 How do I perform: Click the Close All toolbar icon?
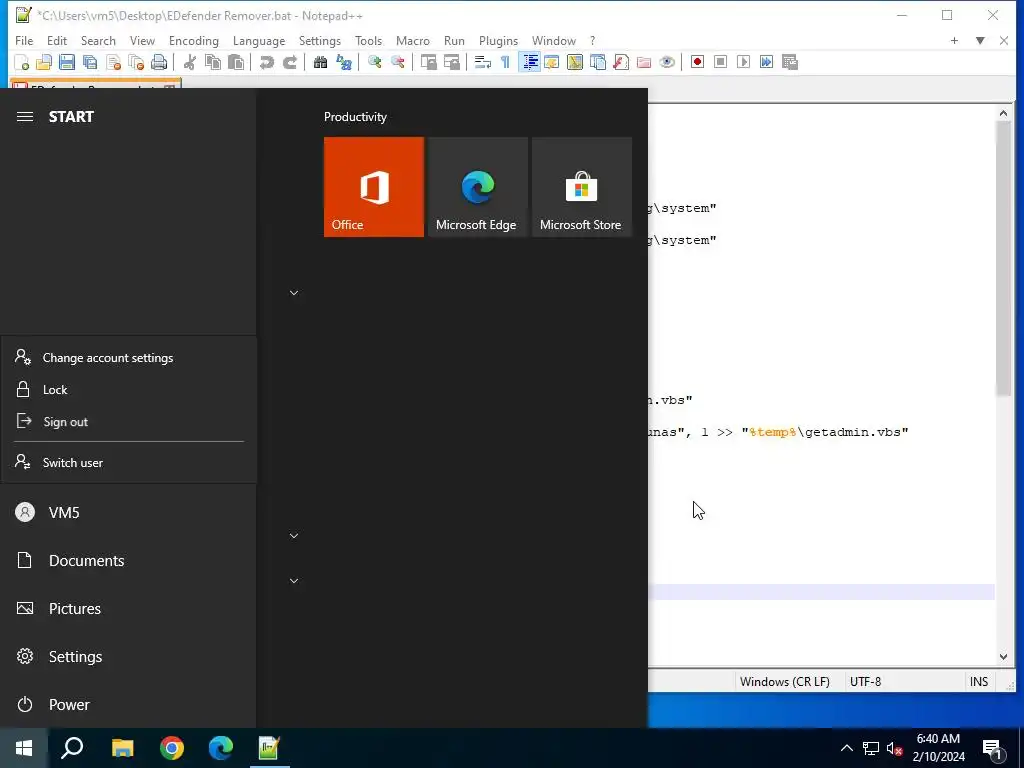136,62
